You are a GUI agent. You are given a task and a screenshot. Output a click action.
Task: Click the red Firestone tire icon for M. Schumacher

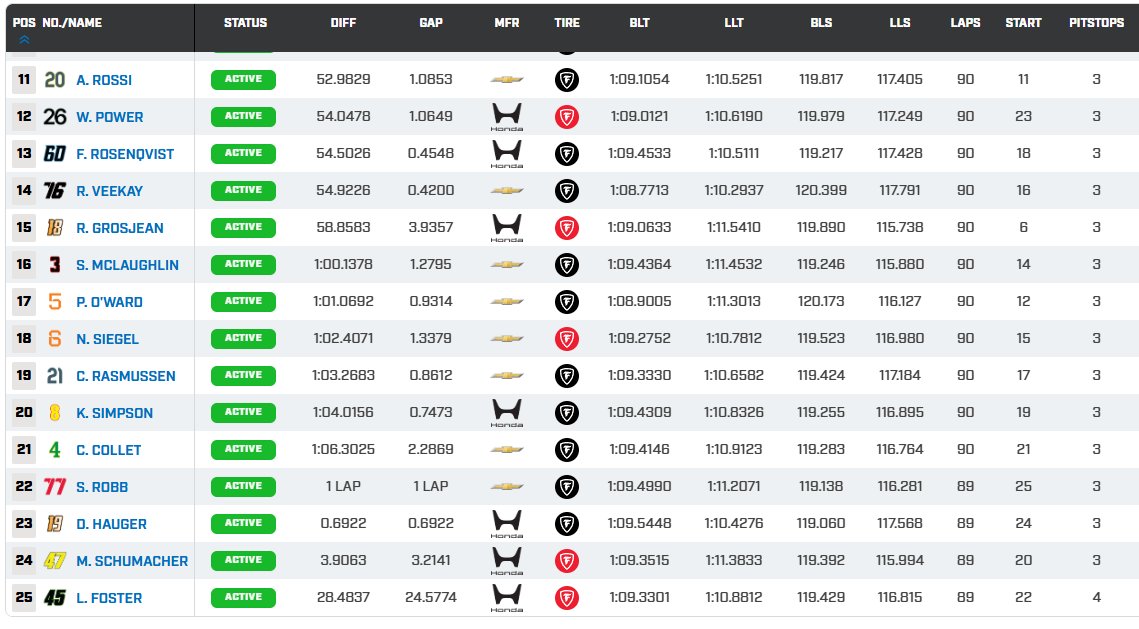pyautogui.click(x=567, y=561)
